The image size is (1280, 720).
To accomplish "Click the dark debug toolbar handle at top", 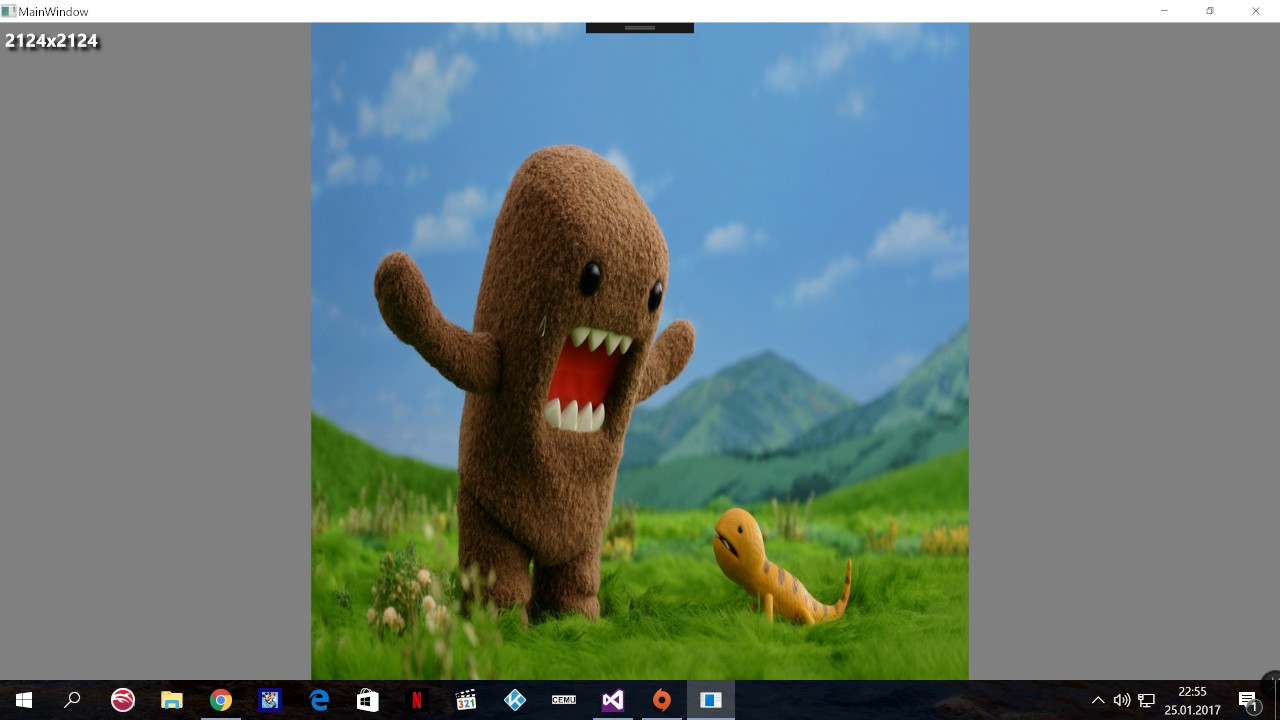I will point(640,28).
